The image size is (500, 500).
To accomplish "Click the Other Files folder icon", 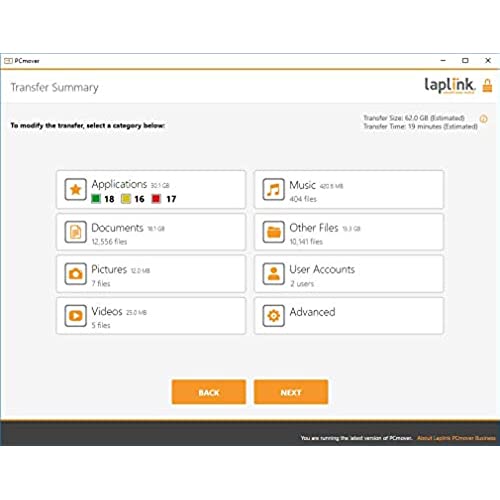I will pos(273,232).
